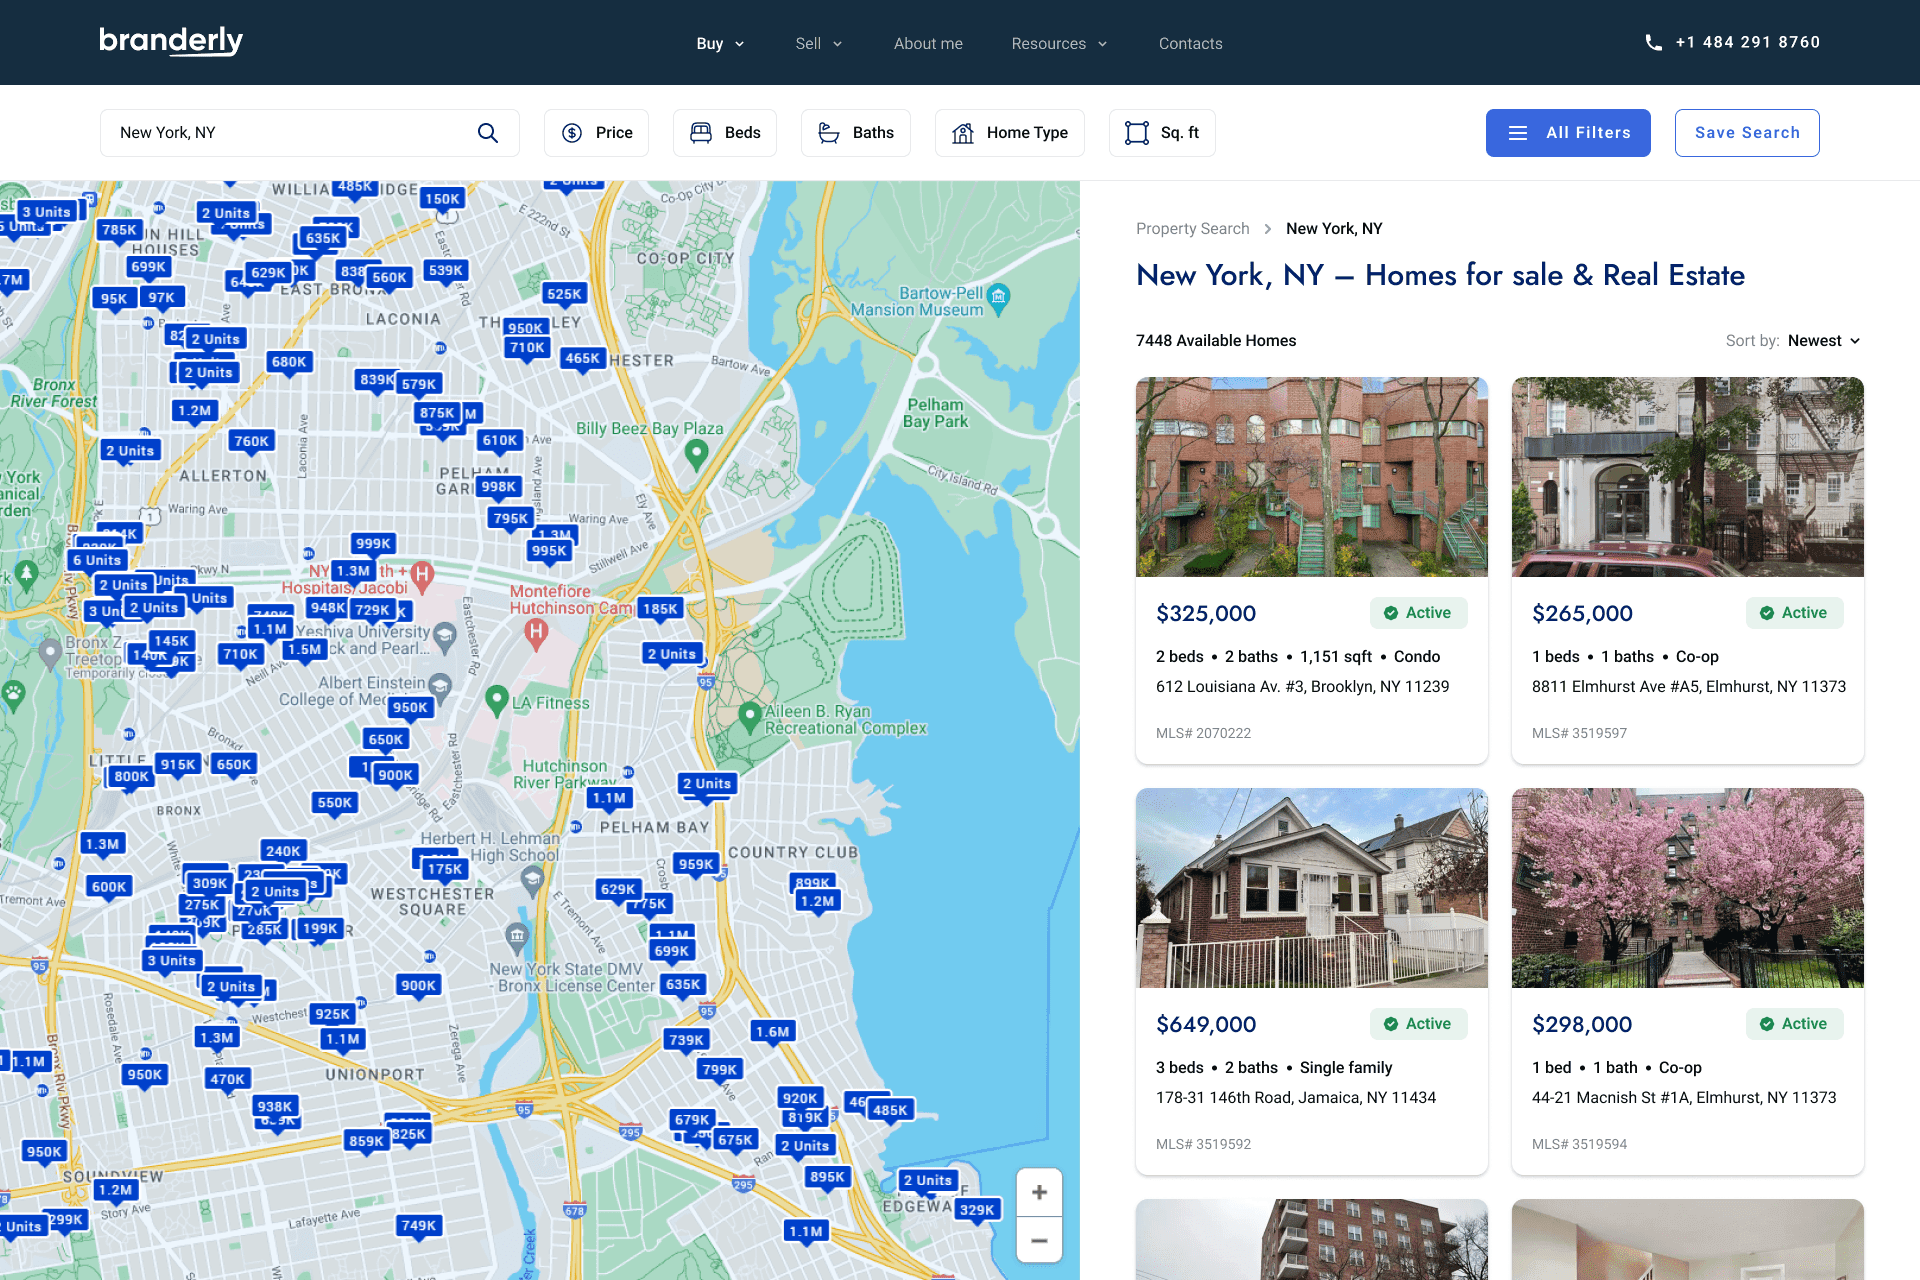Click the Property Search breadcrumb link
The image size is (1920, 1280).
[1193, 229]
